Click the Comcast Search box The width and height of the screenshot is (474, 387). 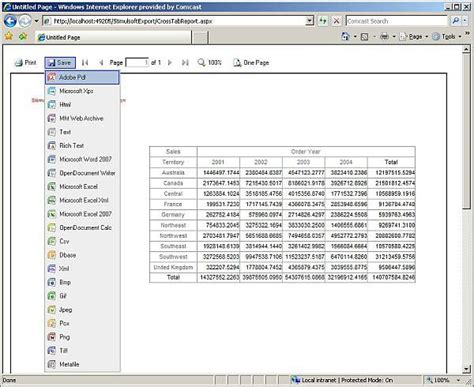pos(397,21)
